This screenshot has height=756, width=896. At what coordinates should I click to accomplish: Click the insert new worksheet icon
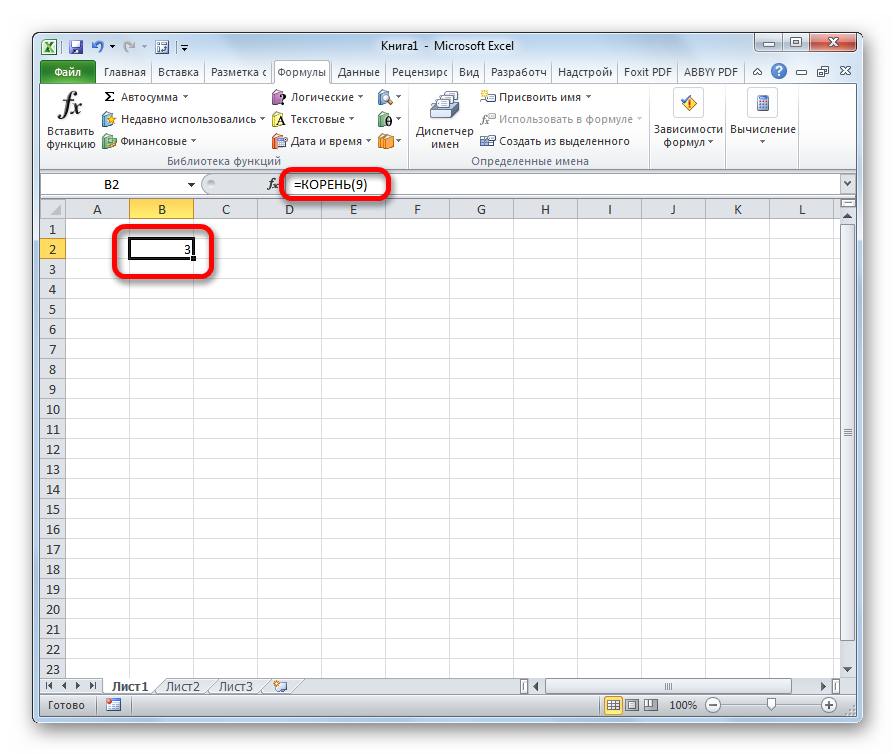click(280, 686)
